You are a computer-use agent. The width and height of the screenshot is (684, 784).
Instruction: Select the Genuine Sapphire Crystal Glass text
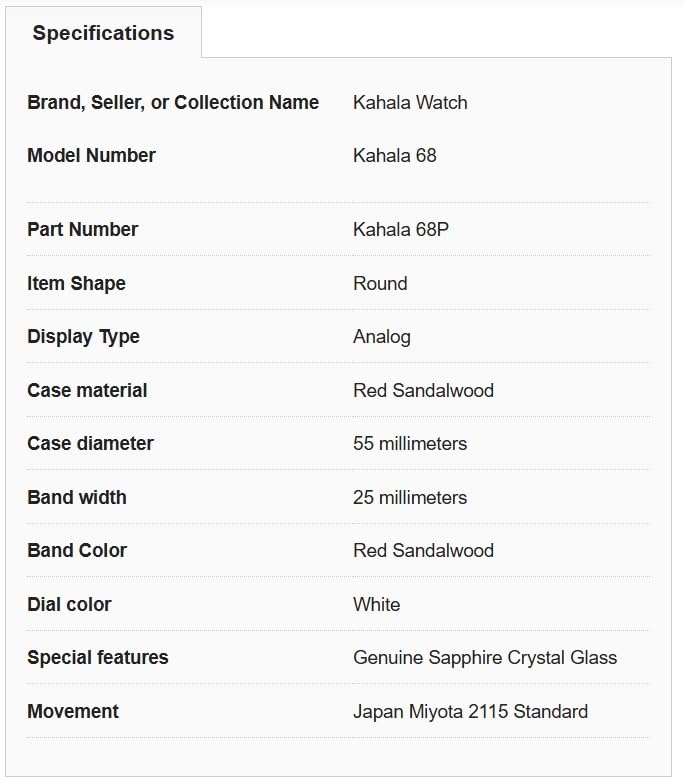(x=485, y=657)
